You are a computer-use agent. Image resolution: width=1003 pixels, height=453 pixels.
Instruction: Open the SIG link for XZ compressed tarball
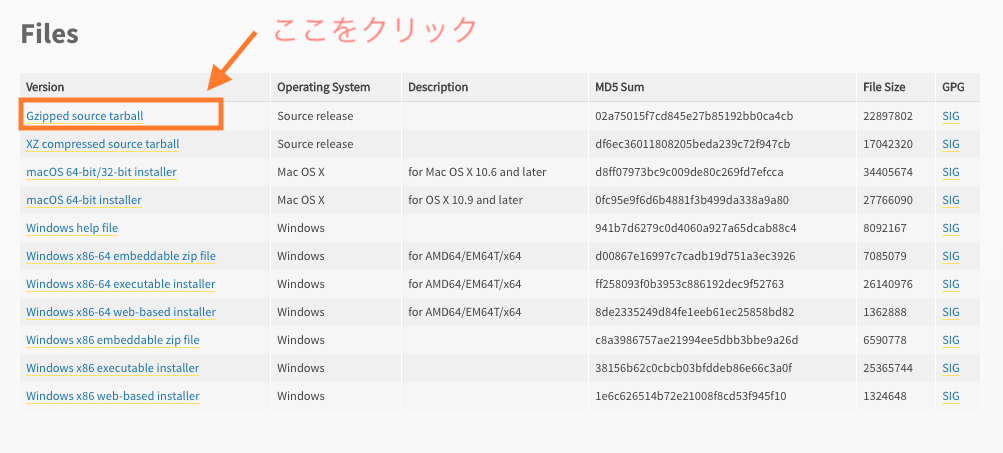pos(951,145)
